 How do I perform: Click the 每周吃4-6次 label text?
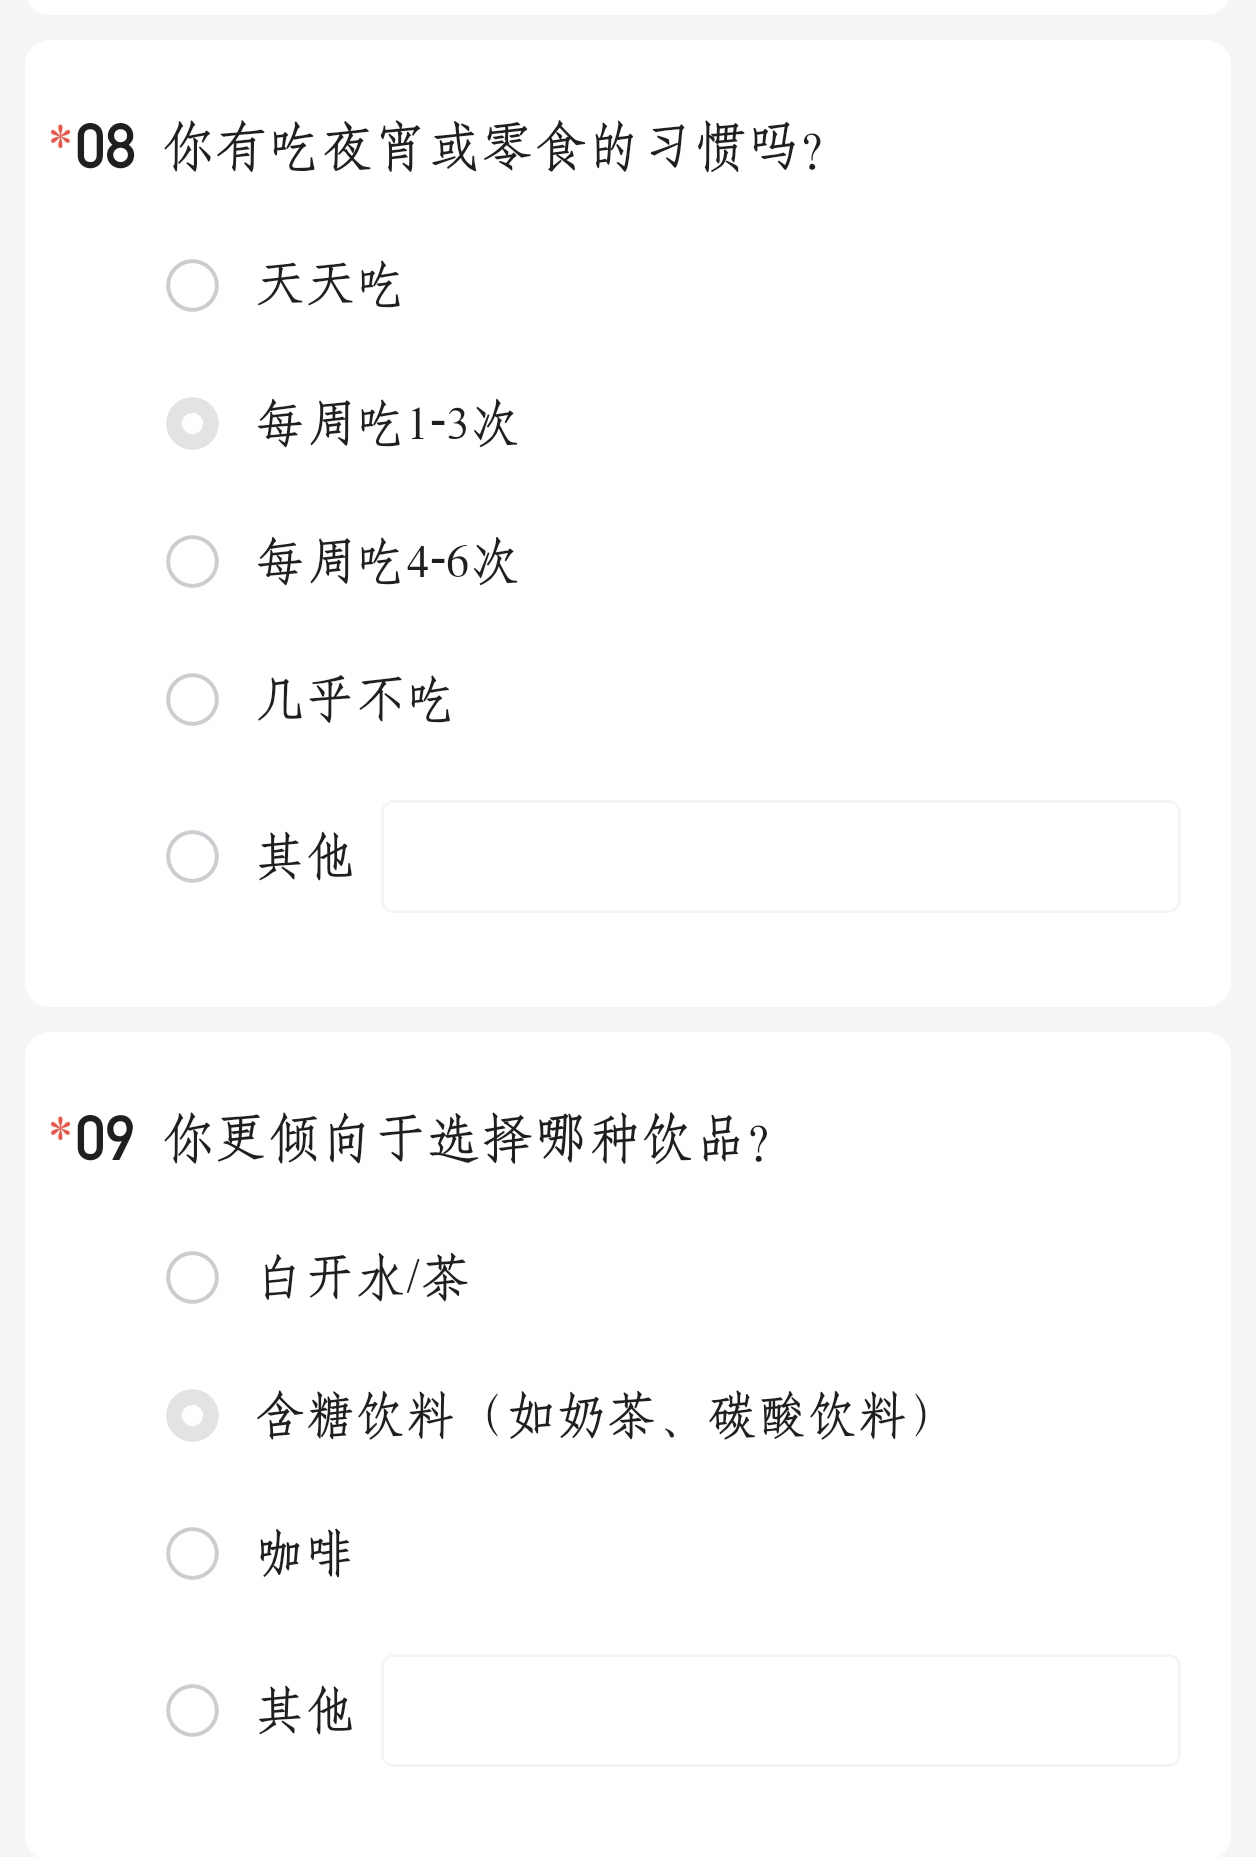point(387,561)
